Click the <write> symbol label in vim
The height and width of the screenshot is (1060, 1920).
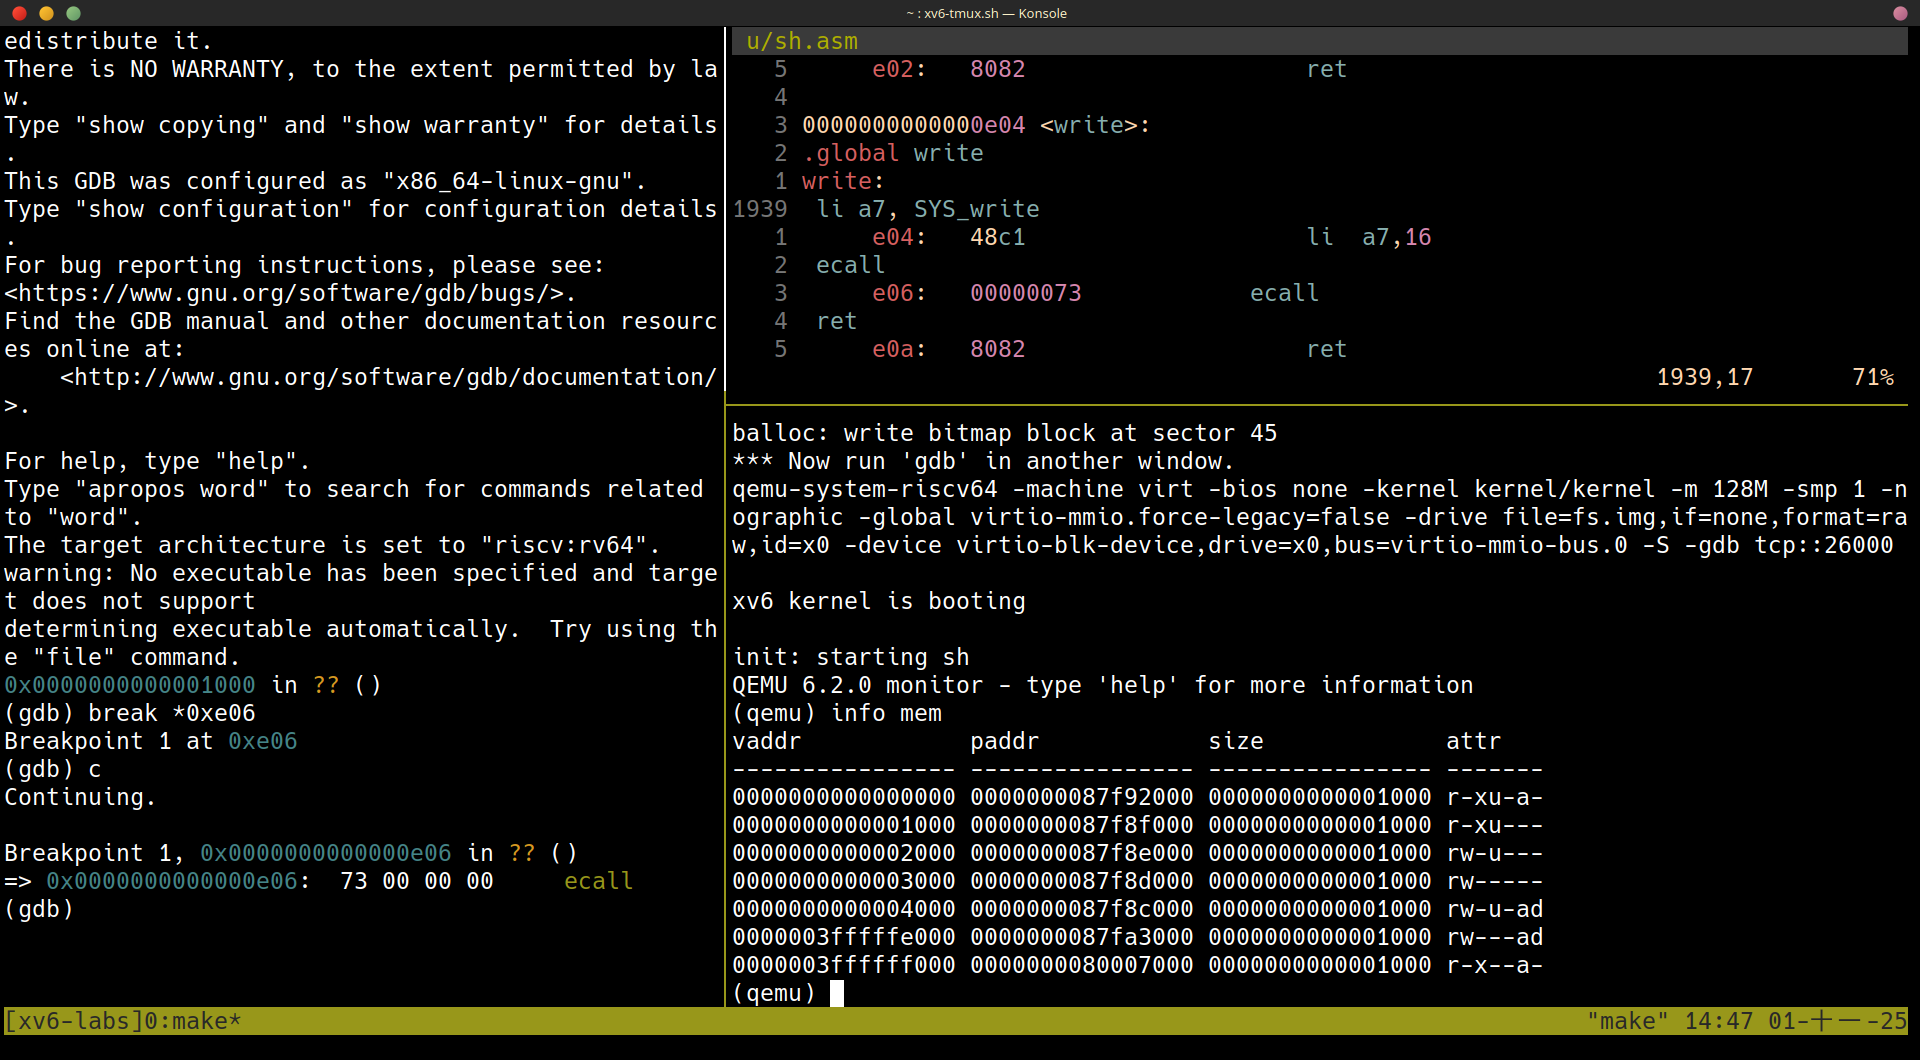coord(1094,125)
